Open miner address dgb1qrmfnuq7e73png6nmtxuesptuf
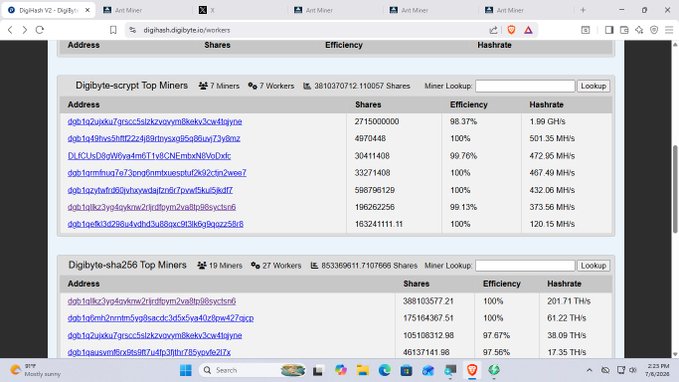This screenshot has width=679, height=382. (x=157, y=173)
